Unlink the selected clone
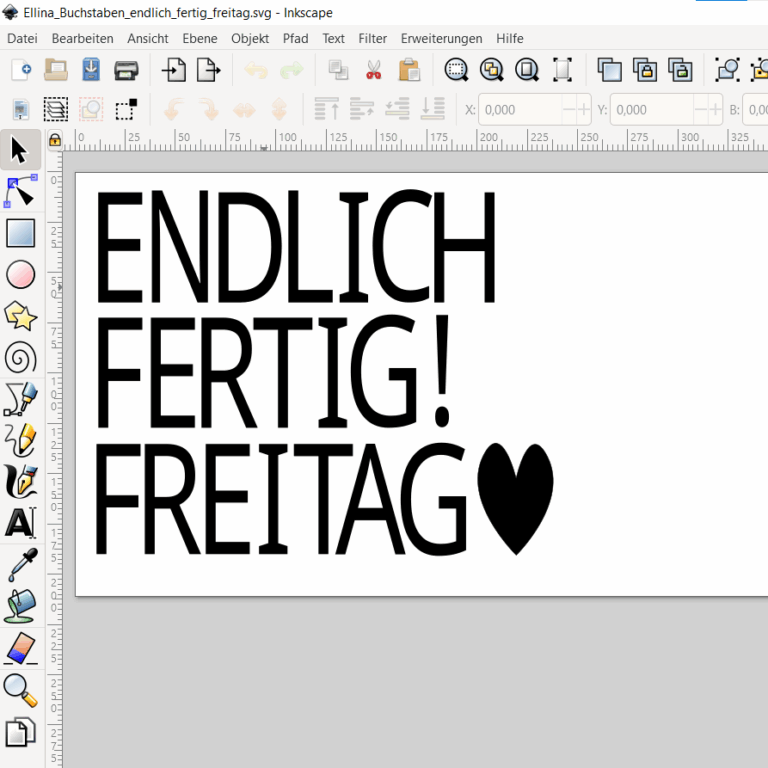 click(680, 70)
